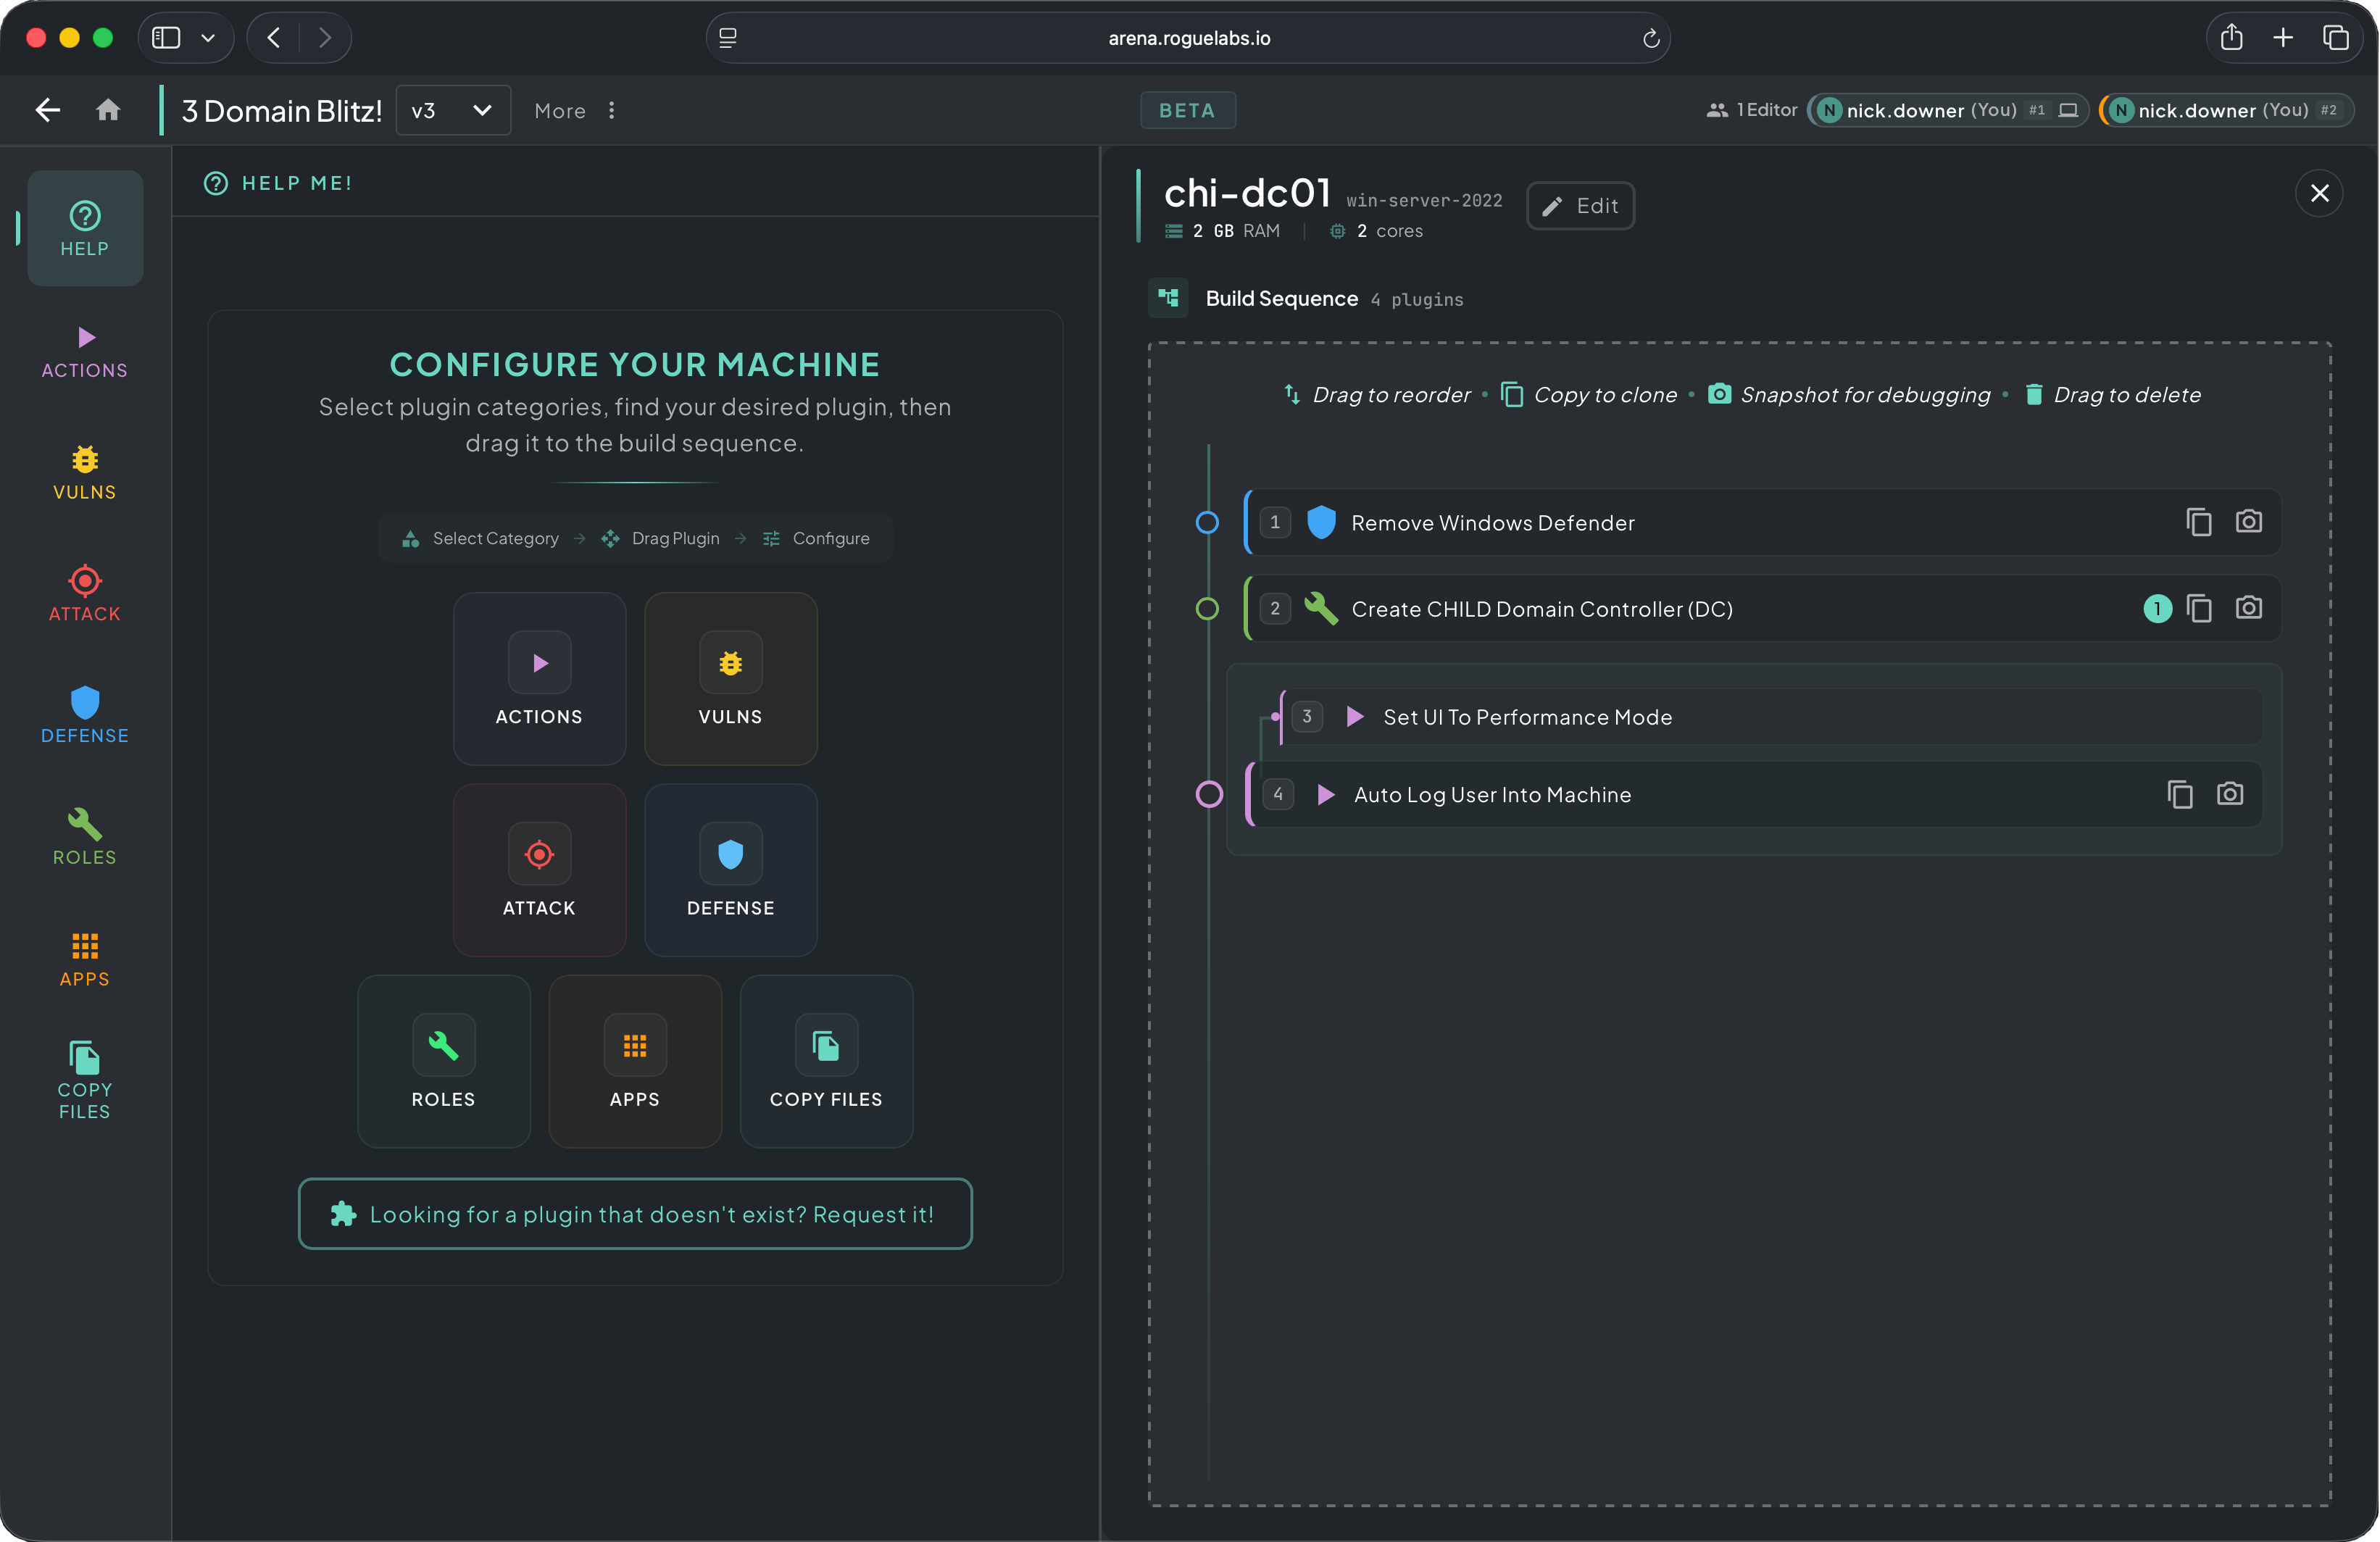Click timeline node for Remove Windows Defender
The width and height of the screenshot is (2380, 1542).
click(x=1207, y=522)
